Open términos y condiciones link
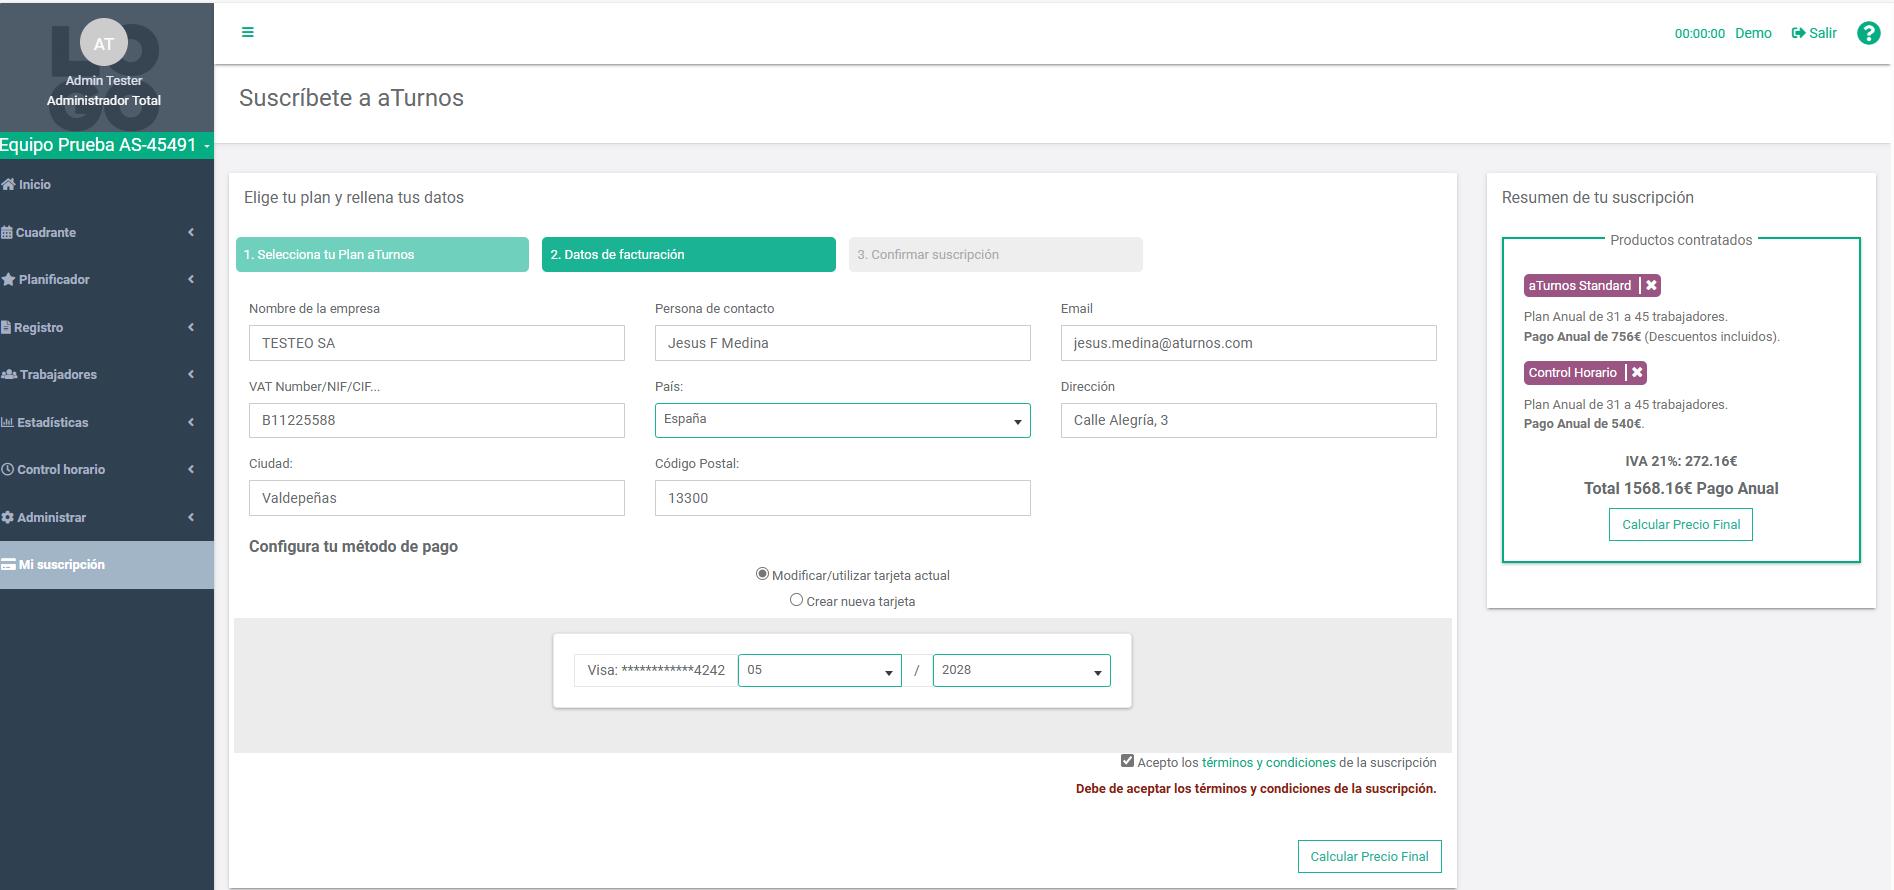Viewport: 1894px width, 890px height. (x=1268, y=763)
